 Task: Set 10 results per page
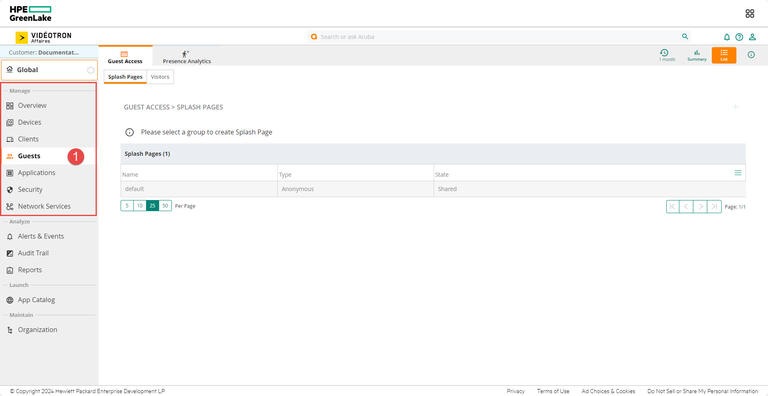(140, 206)
